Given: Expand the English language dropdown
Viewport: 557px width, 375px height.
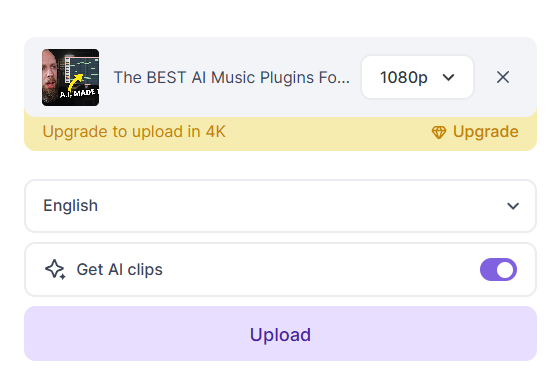Looking at the screenshot, I should [x=280, y=206].
